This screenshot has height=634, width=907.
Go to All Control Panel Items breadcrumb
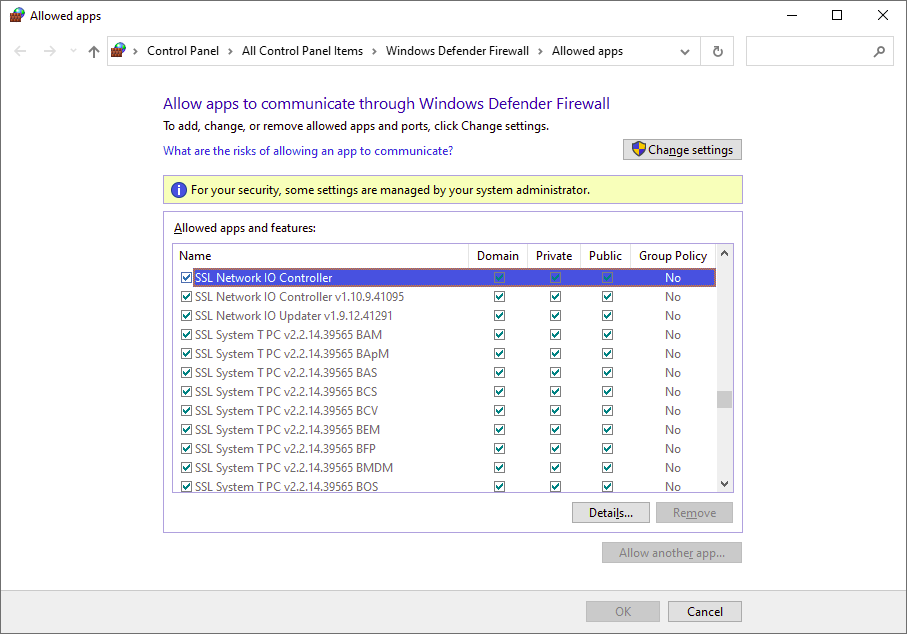pyautogui.click(x=303, y=51)
